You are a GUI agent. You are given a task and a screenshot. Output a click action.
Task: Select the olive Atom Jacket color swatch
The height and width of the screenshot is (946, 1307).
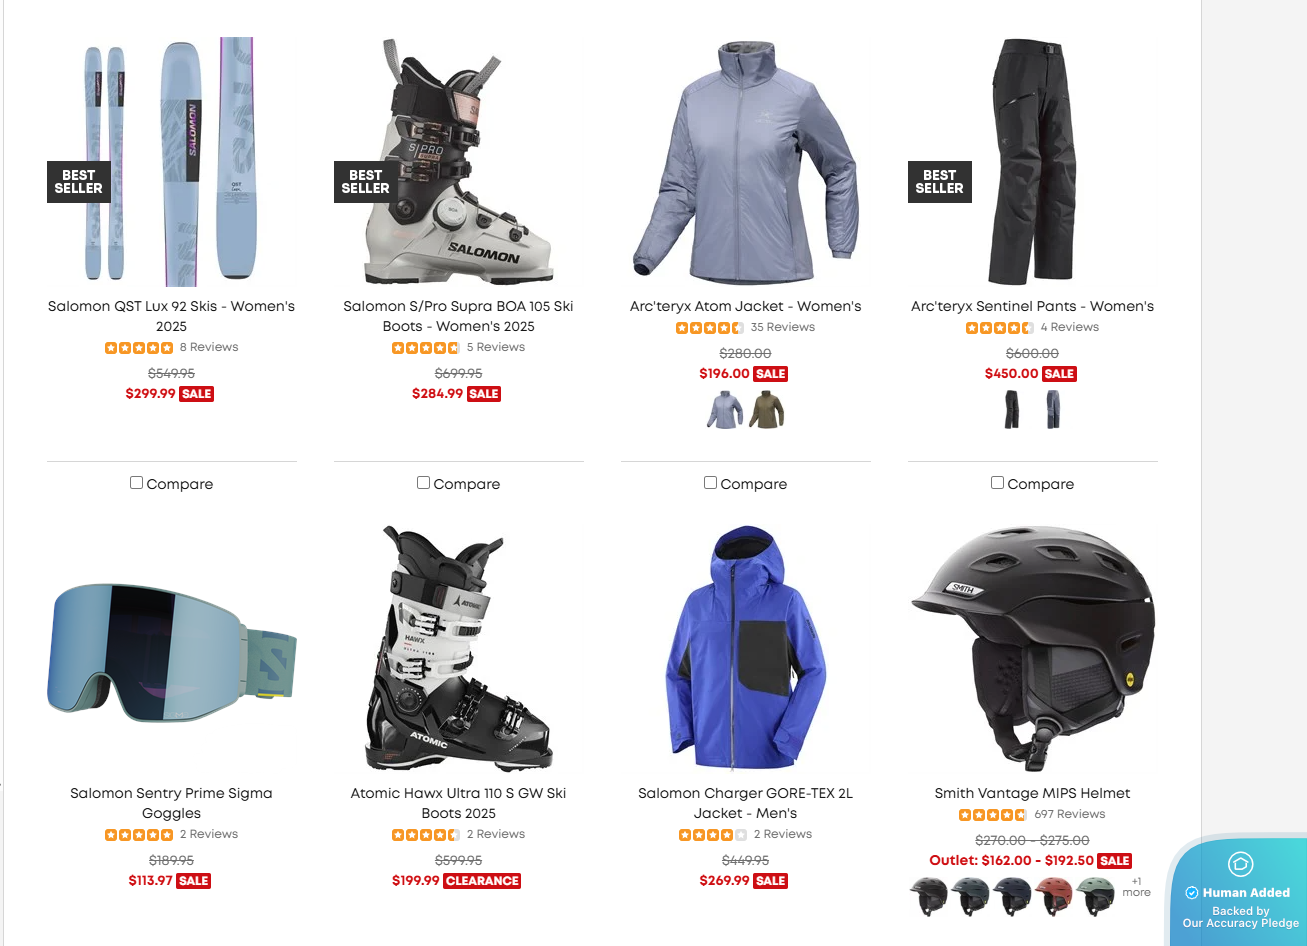point(766,410)
